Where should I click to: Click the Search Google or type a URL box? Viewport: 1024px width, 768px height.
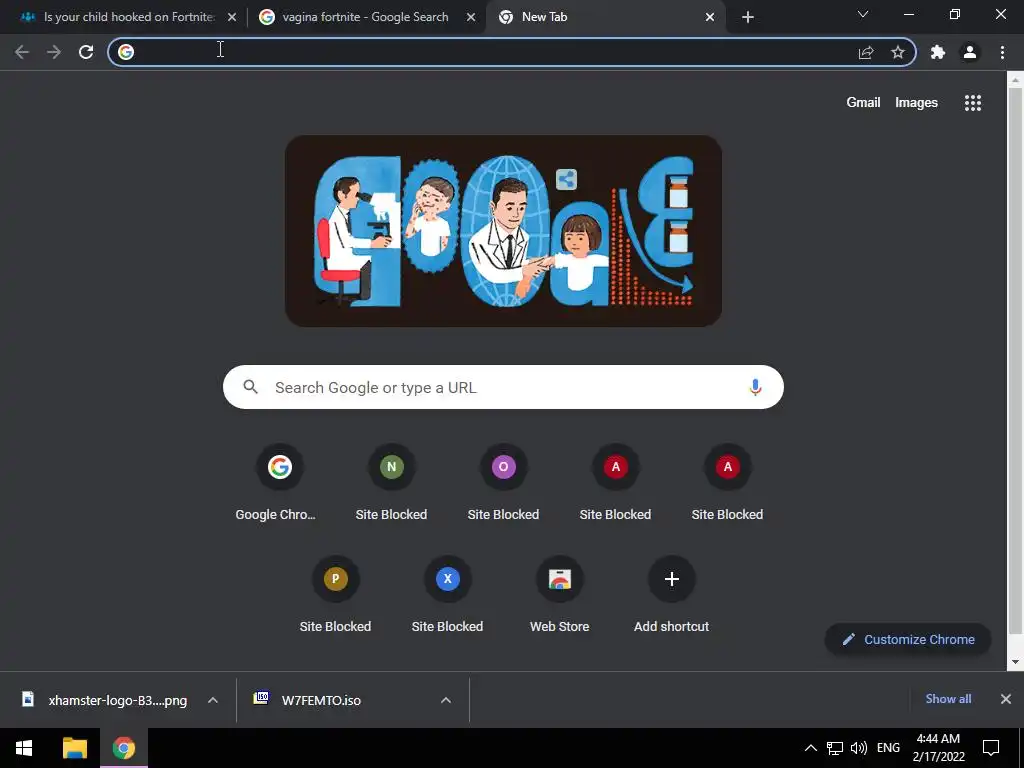point(503,387)
